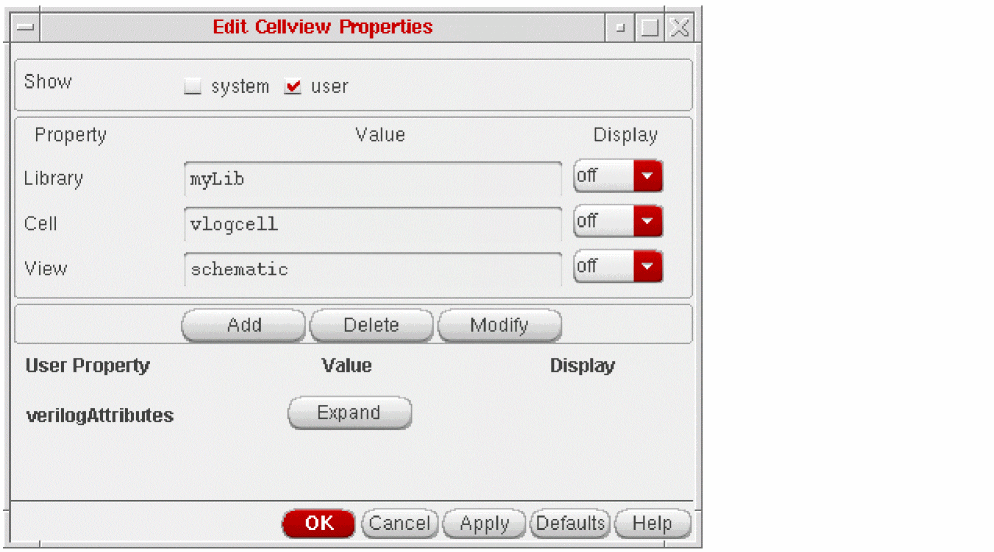This screenshot has height=552, width=994.
Task: Click the View field containing schematic
Action: [372, 270]
